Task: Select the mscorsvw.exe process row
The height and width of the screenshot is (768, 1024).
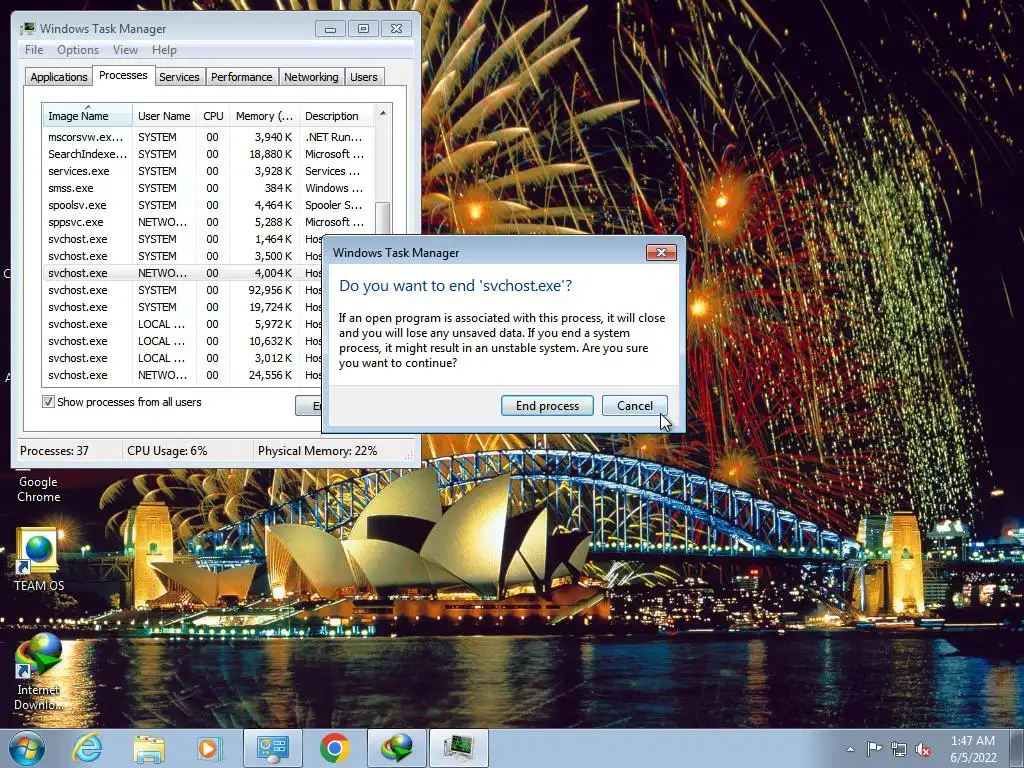Action: pyautogui.click(x=208, y=137)
